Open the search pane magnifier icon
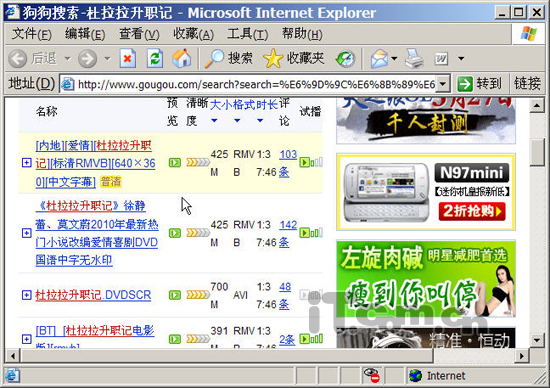 click(214, 58)
